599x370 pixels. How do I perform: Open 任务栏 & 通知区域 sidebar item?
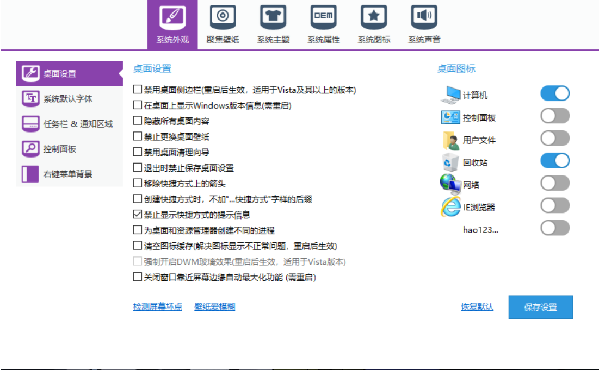70,124
